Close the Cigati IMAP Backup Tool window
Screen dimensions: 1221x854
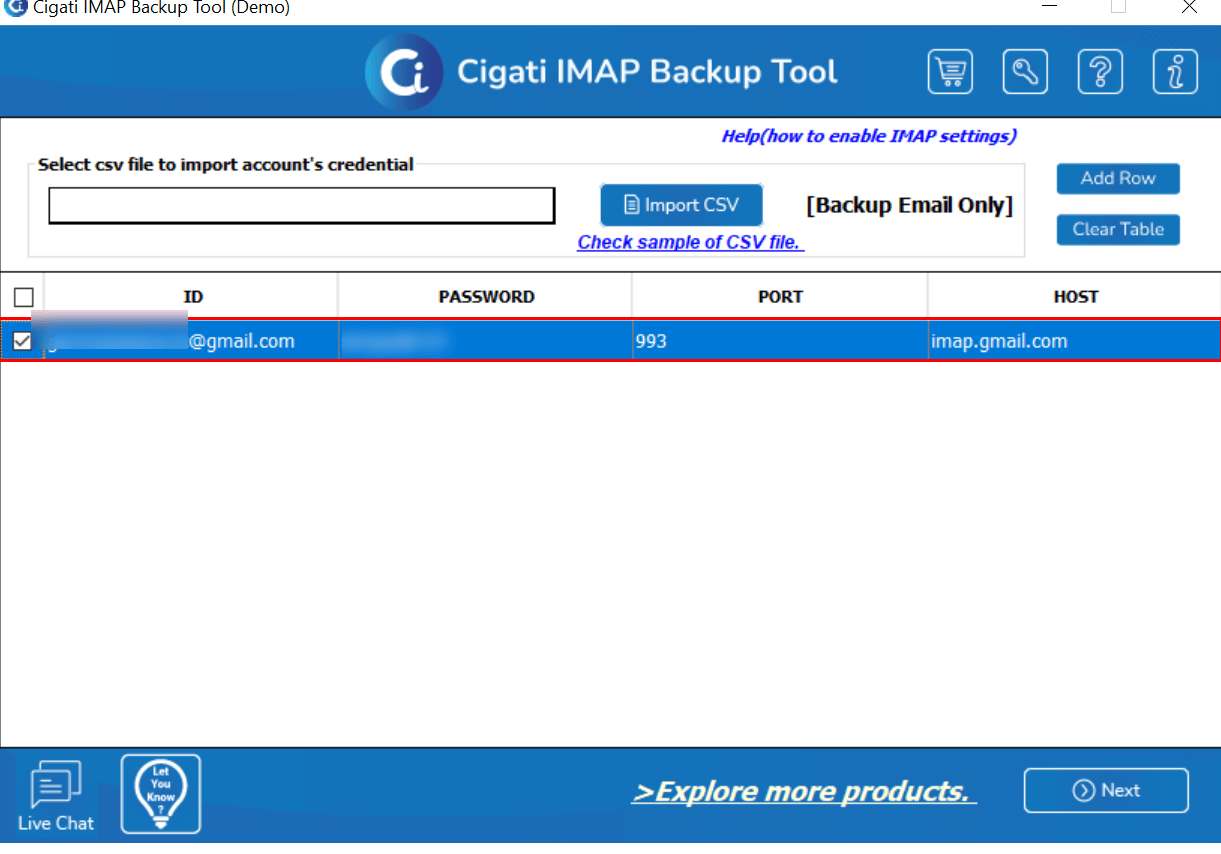[x=1189, y=8]
